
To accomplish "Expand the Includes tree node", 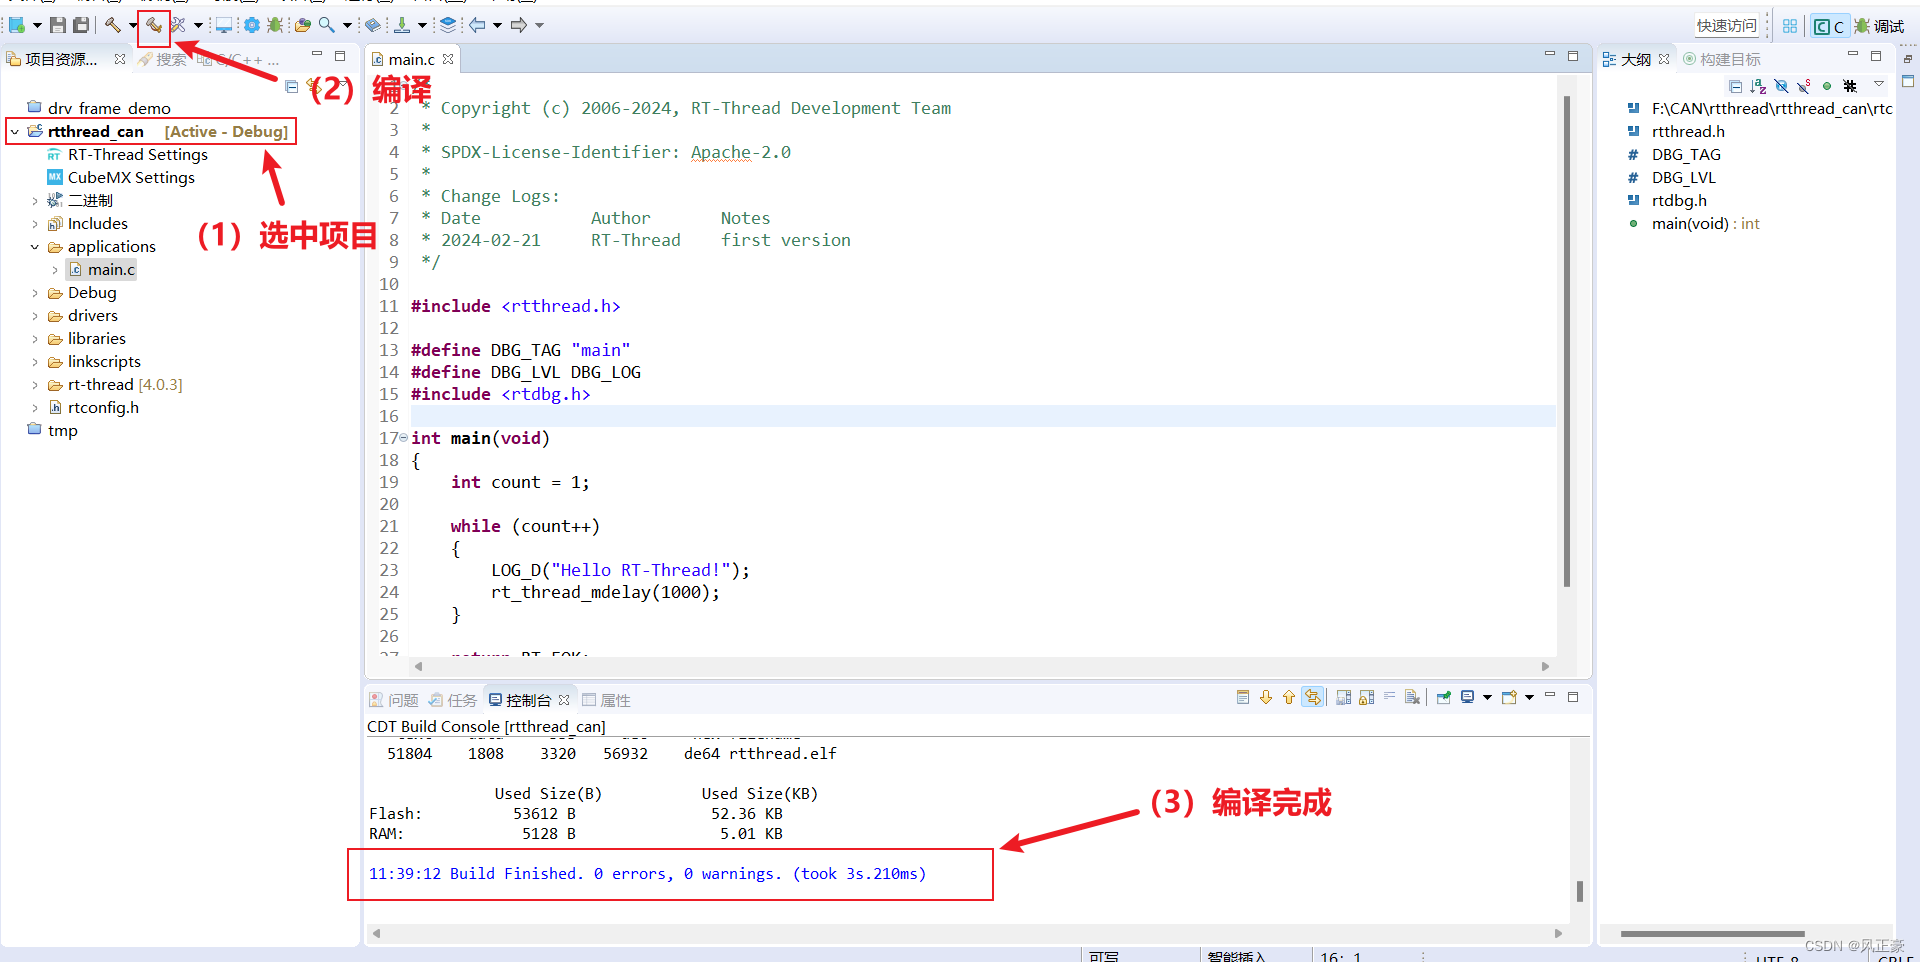I will (x=35, y=224).
